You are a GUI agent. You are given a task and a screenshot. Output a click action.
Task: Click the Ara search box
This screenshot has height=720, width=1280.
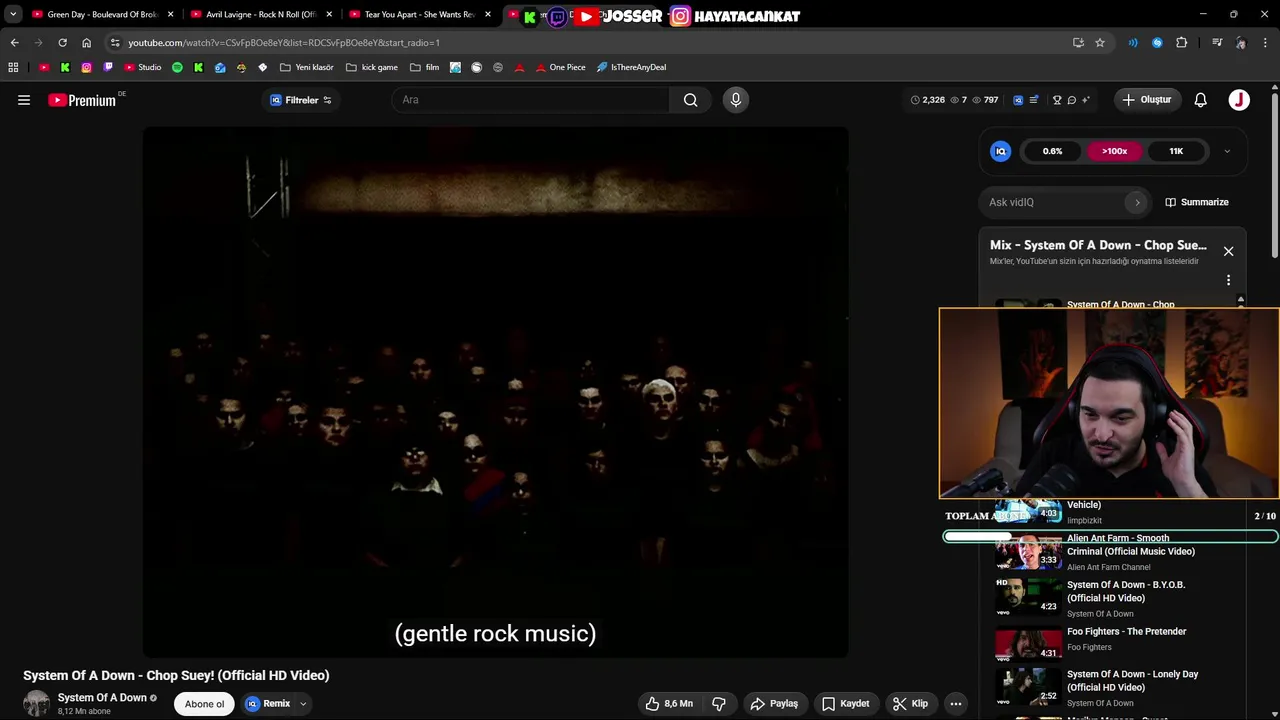coord(531,100)
